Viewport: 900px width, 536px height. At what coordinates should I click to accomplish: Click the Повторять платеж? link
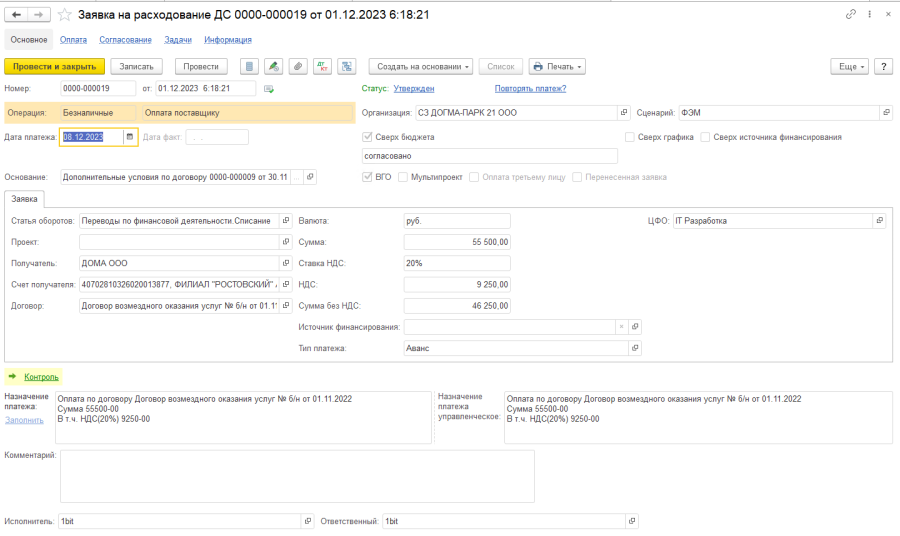pos(530,89)
